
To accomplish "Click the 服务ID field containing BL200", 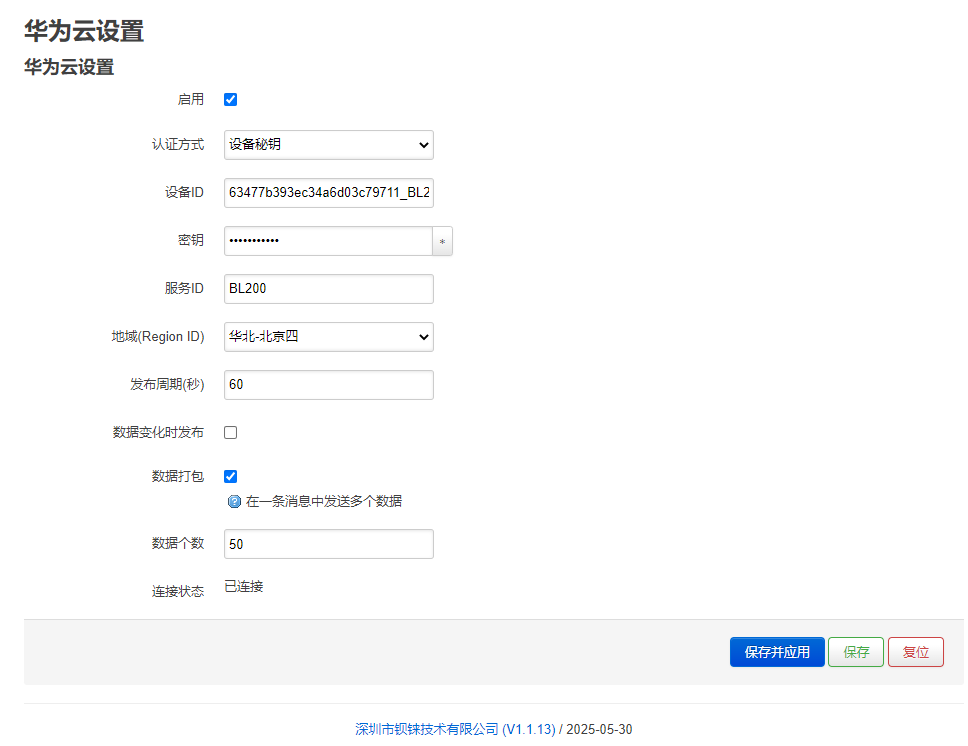I will (328, 289).
